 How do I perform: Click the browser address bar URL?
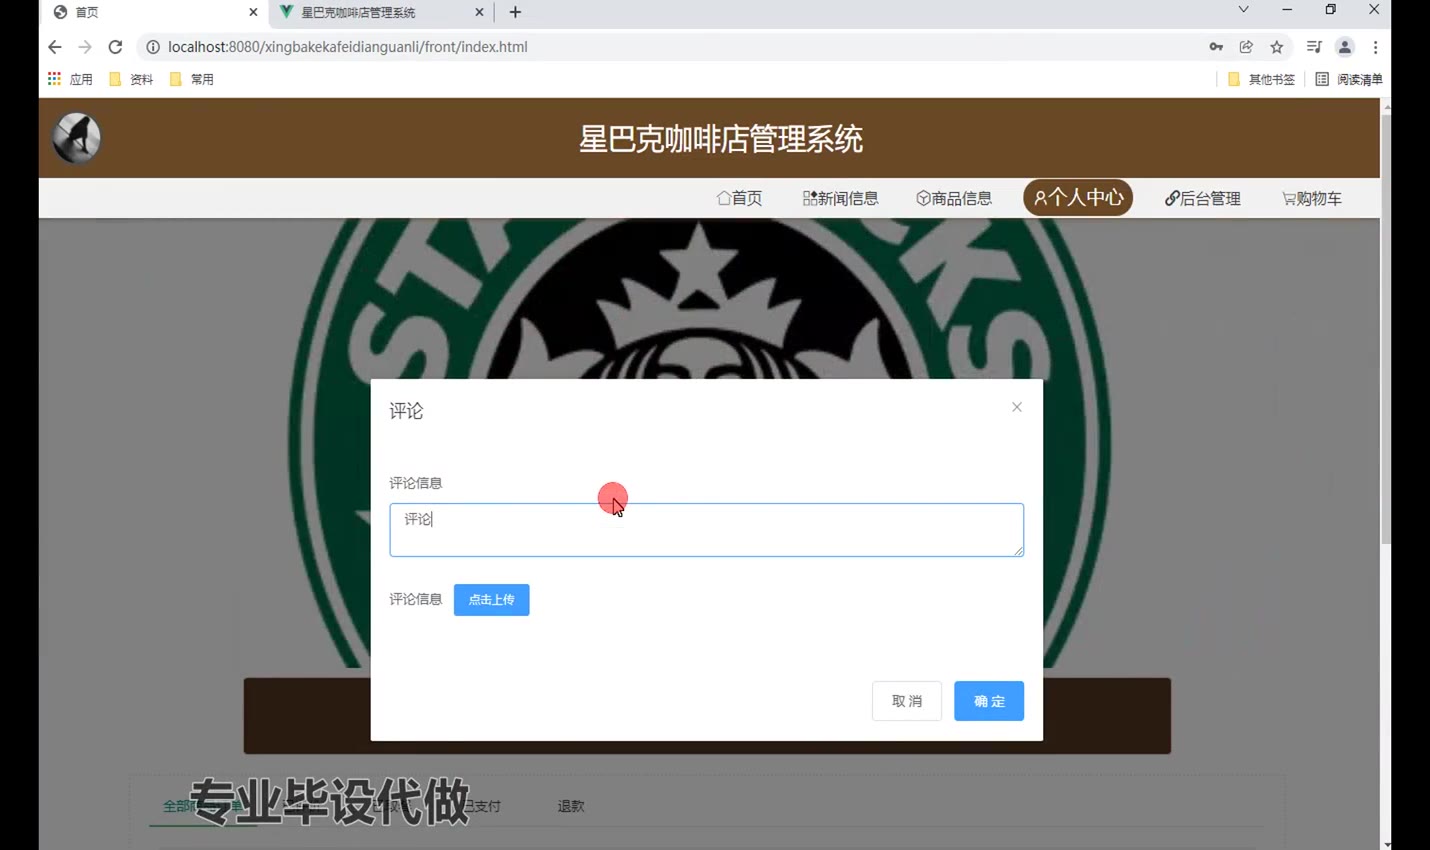coord(347,47)
